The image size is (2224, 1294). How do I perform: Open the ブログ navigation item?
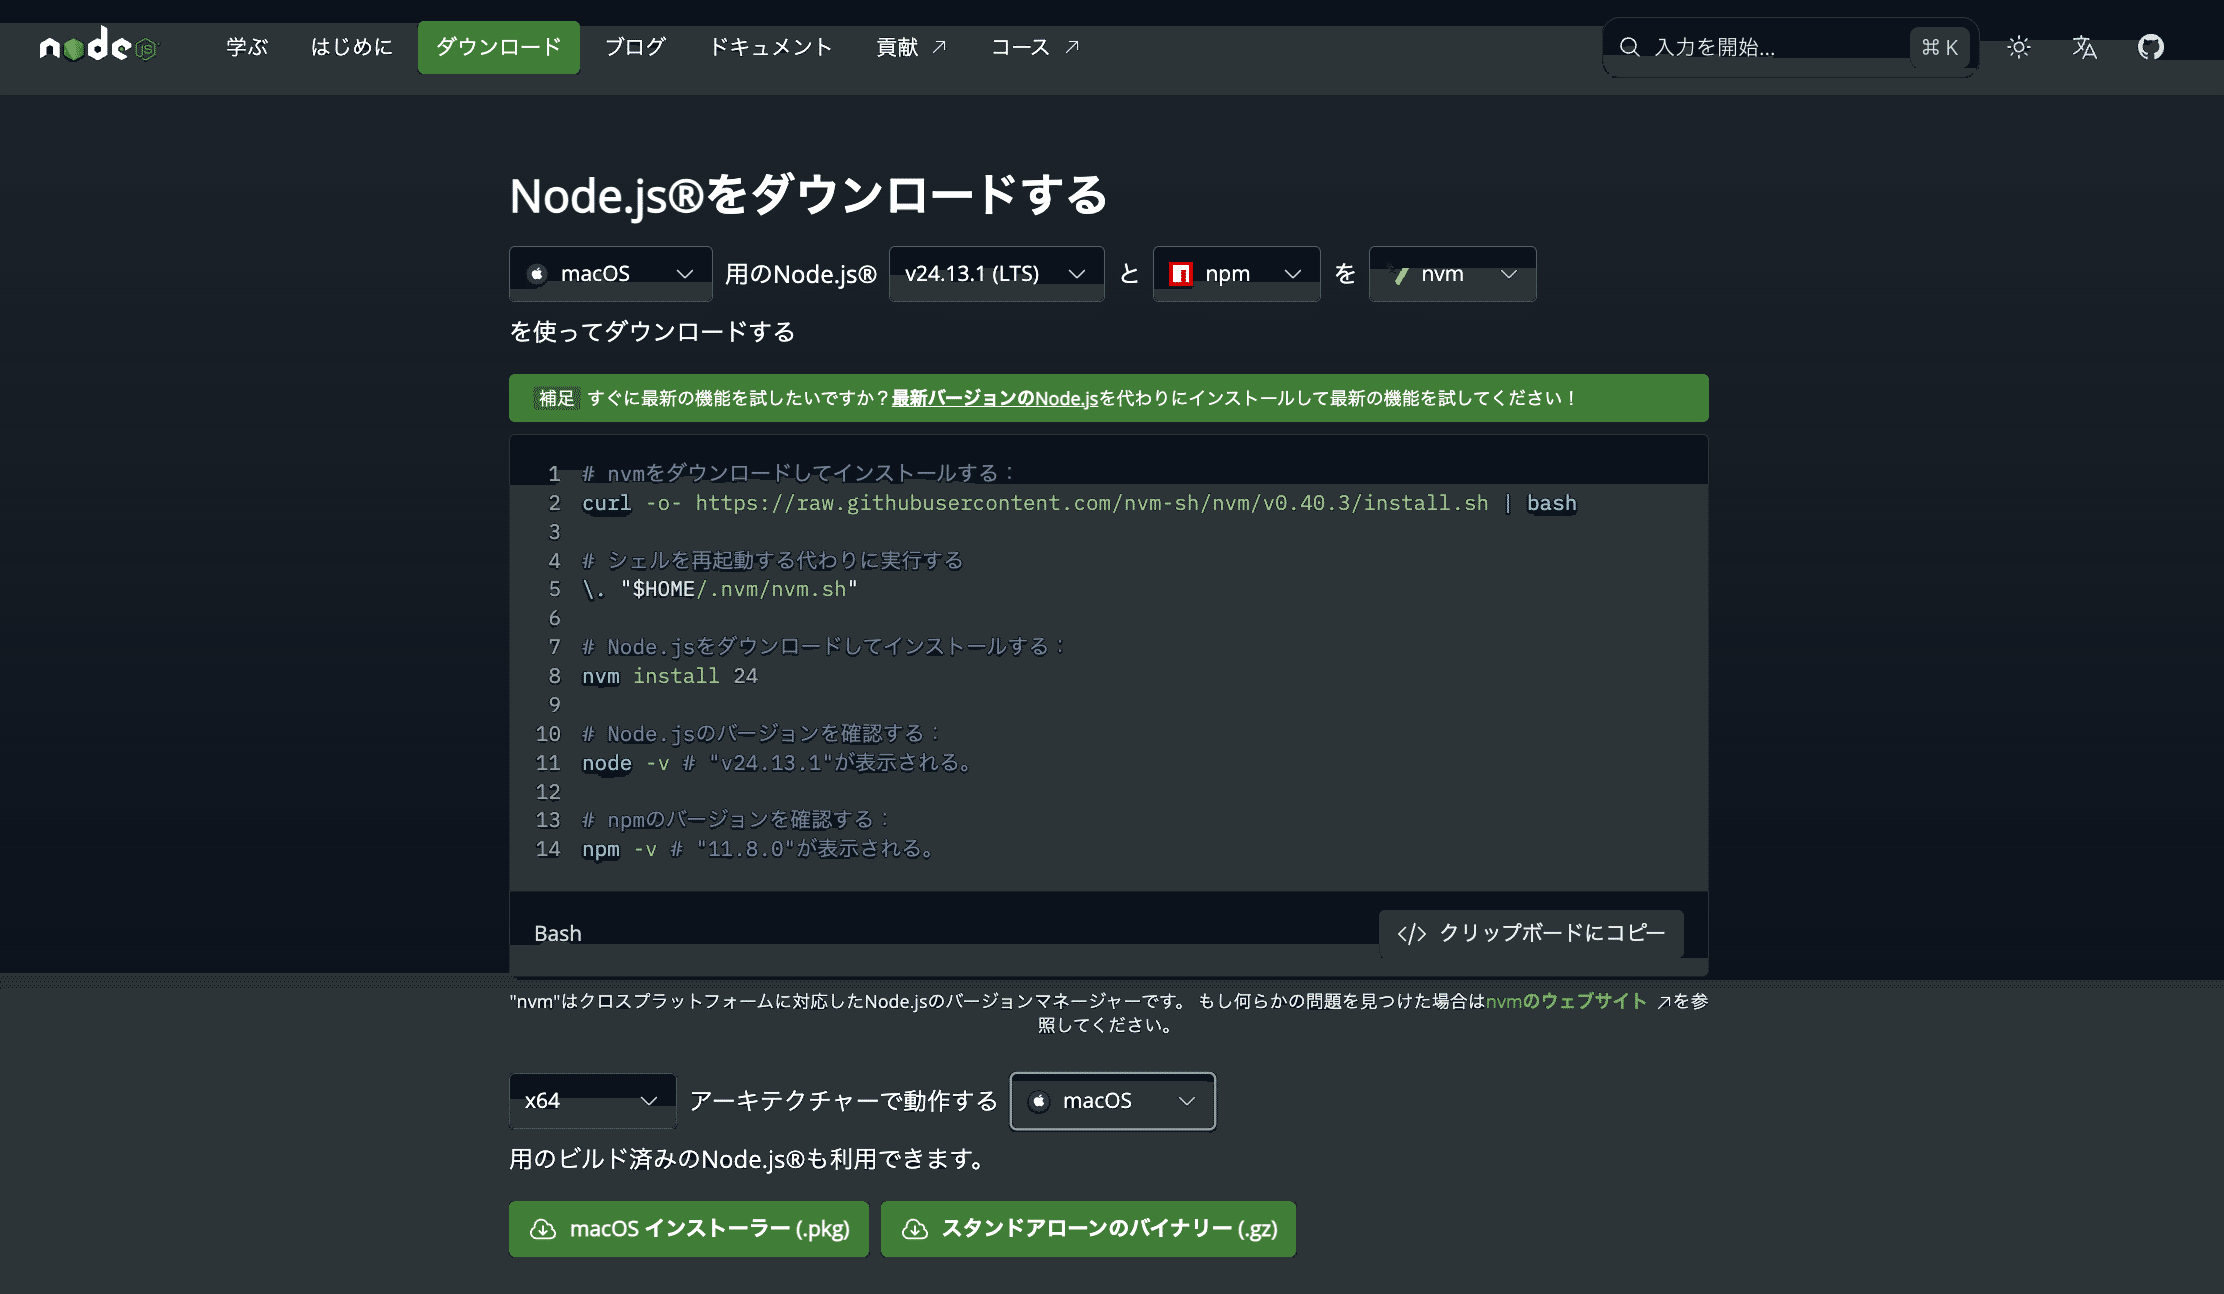point(635,47)
